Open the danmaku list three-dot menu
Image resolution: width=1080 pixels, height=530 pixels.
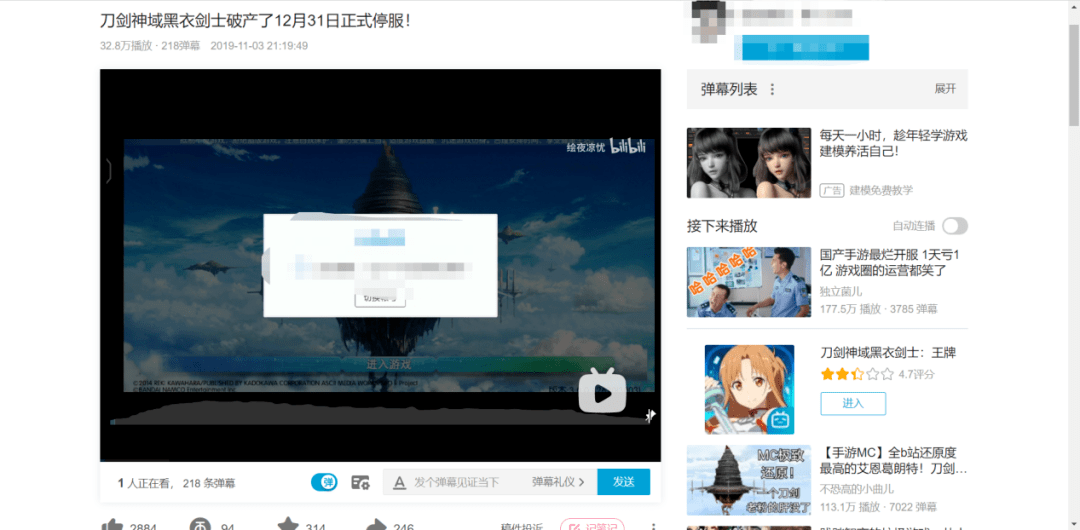tap(772, 89)
